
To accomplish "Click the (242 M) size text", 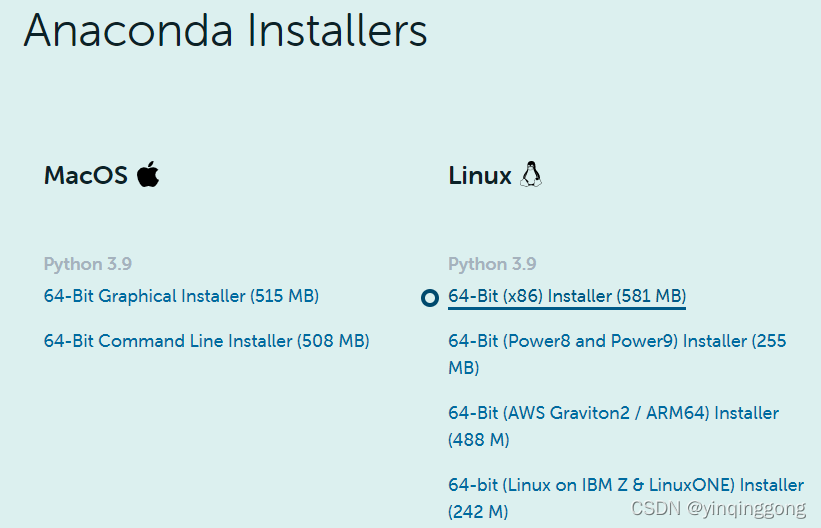I will (478, 511).
